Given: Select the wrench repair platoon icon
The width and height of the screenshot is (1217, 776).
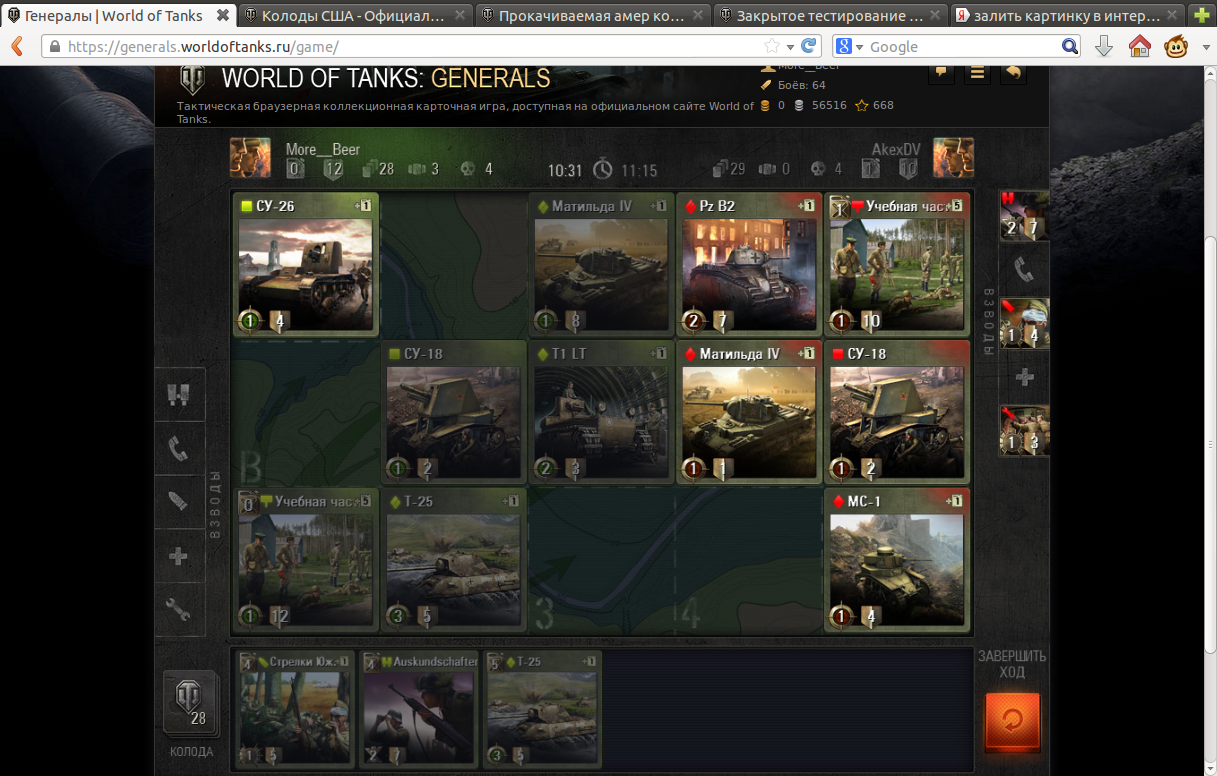Looking at the screenshot, I should tap(179, 610).
